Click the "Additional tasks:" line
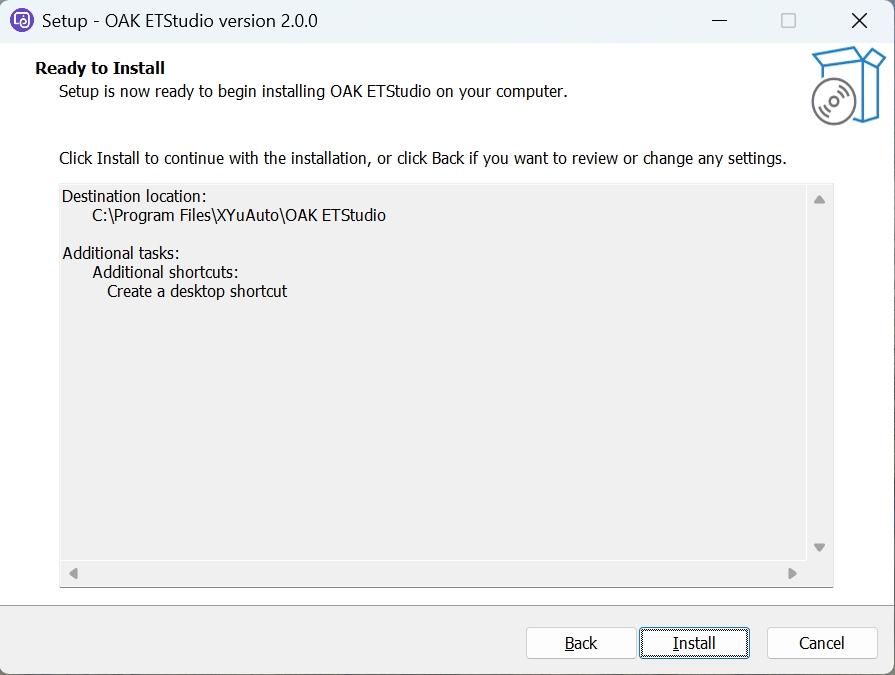Screen dimensions: 895x675 (x=121, y=253)
